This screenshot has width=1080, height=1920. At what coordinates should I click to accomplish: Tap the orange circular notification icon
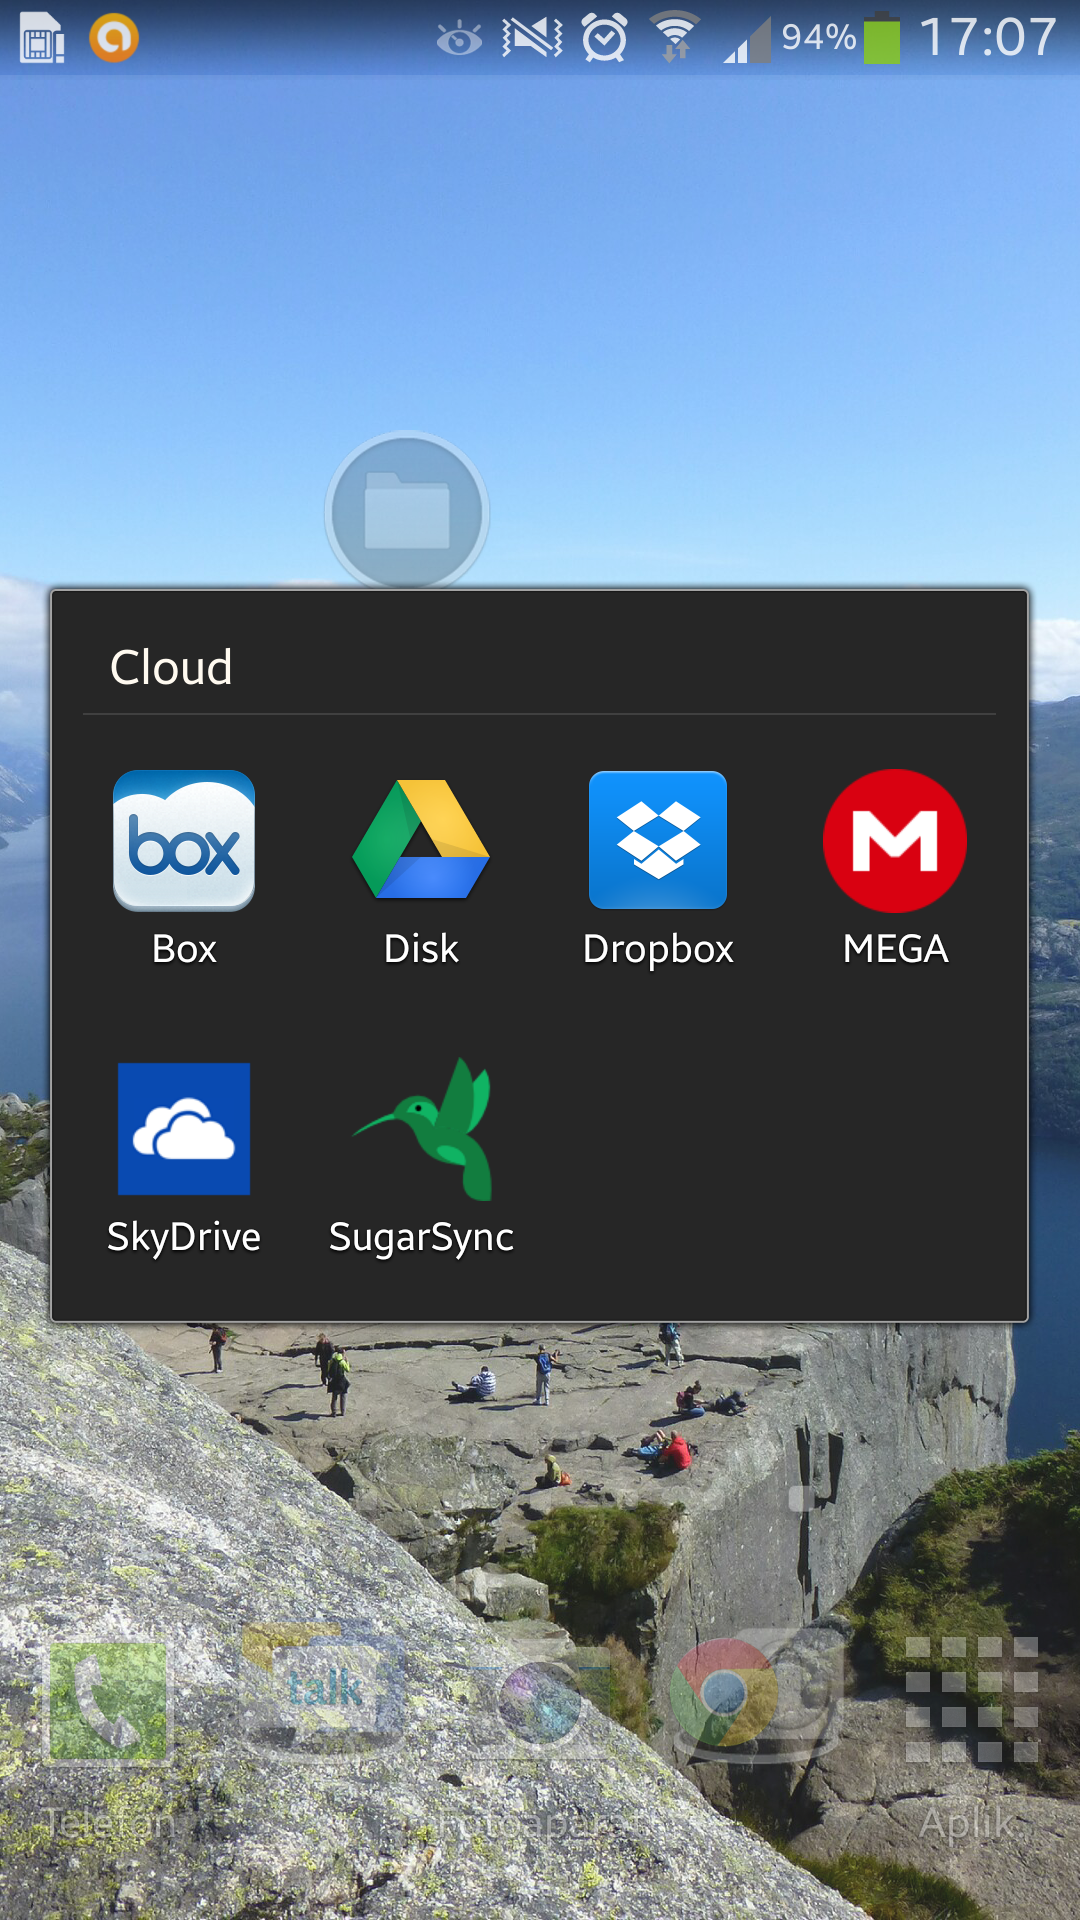(x=114, y=38)
